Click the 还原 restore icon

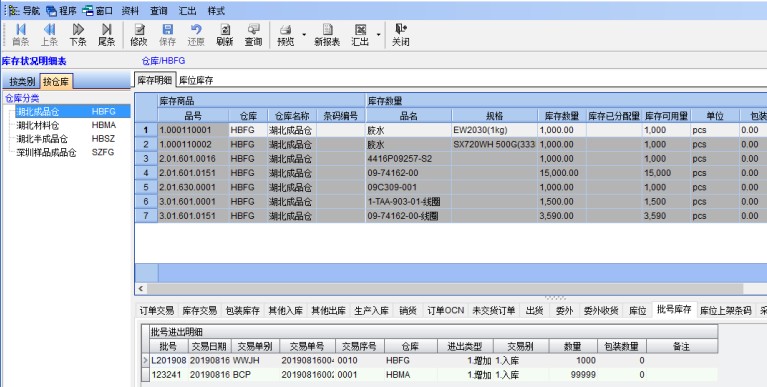click(196, 35)
